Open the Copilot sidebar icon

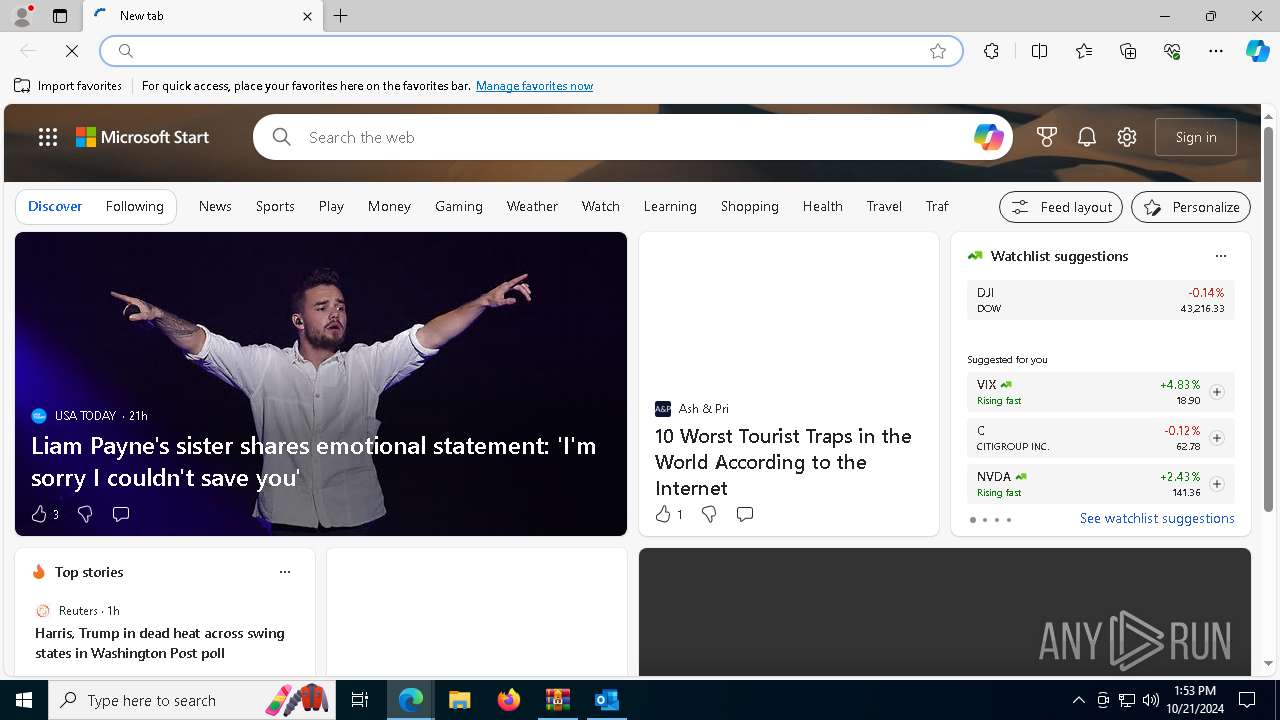[1257, 51]
